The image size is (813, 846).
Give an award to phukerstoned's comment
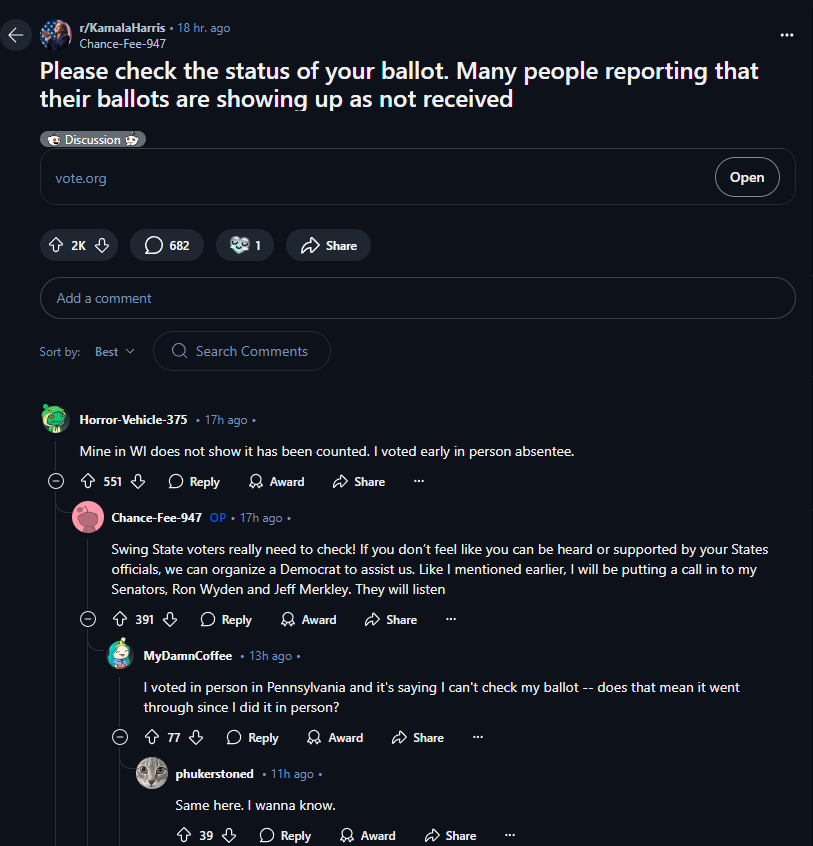pos(367,835)
